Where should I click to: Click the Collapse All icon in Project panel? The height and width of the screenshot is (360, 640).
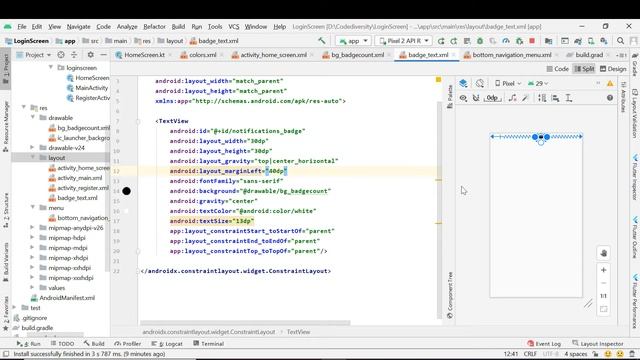74,55
